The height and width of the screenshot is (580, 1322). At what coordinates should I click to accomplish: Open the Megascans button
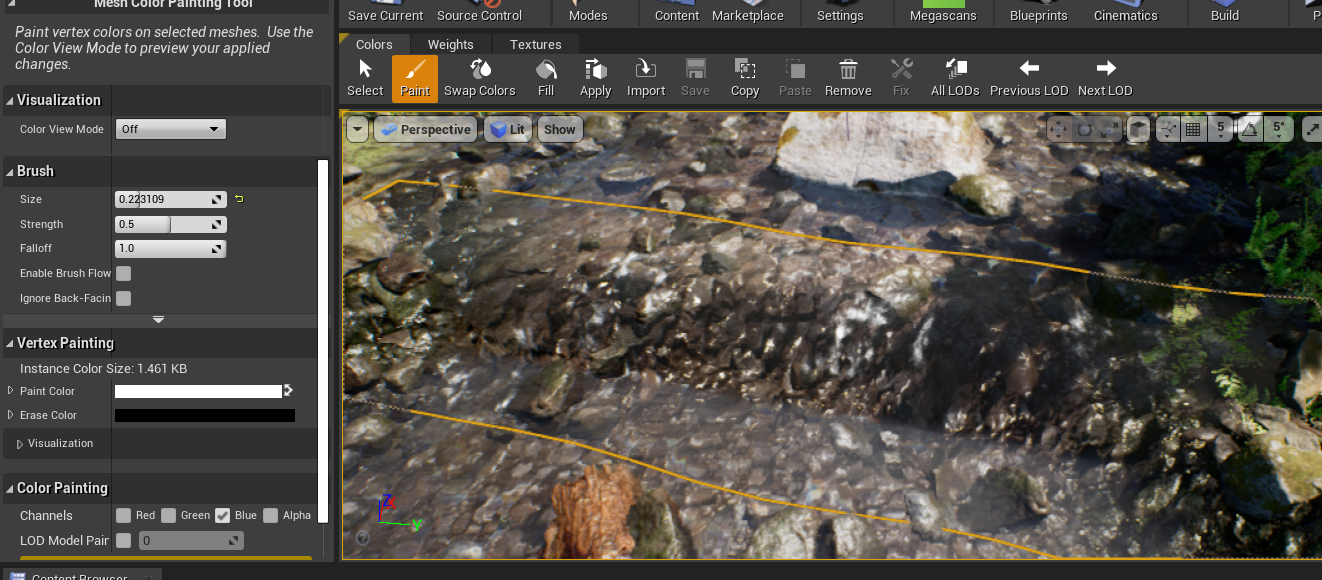943,13
